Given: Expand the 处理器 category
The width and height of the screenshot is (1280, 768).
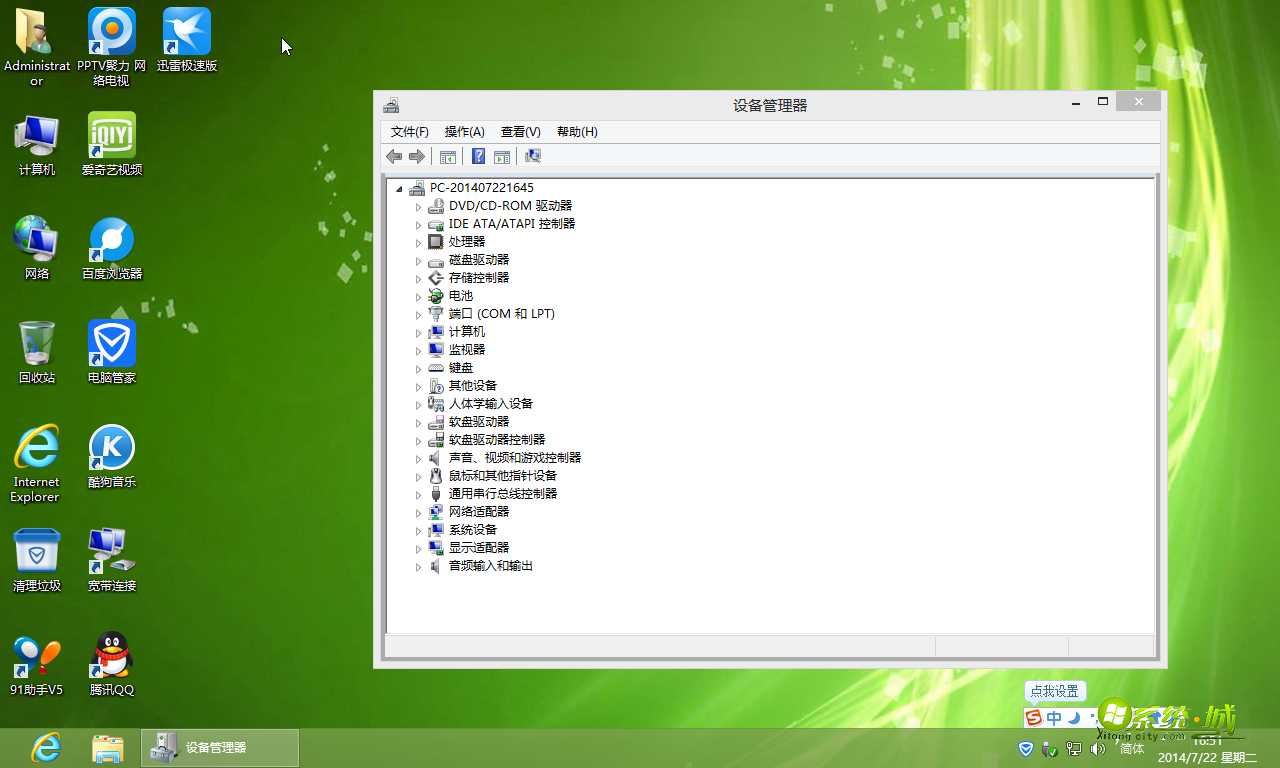Looking at the screenshot, I should (x=419, y=241).
